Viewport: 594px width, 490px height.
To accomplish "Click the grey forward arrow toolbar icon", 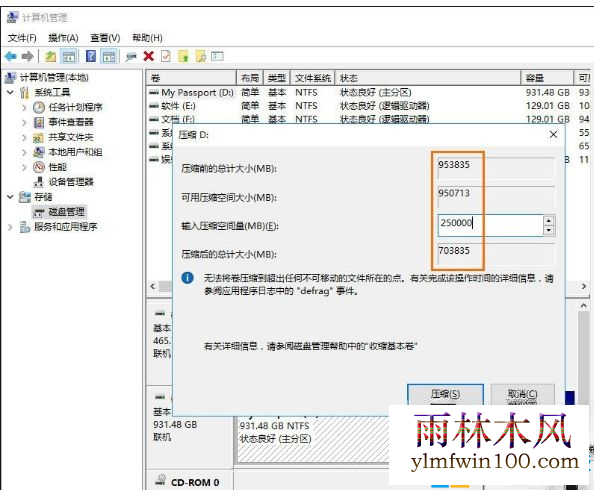I will point(28,57).
